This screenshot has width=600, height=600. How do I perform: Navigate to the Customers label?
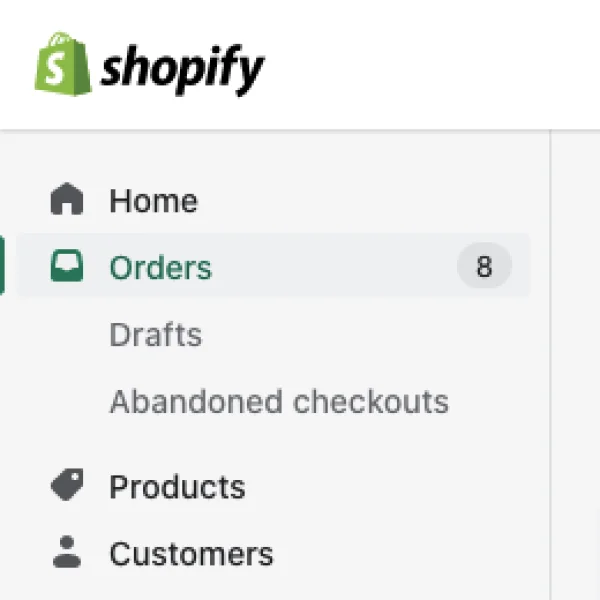point(191,554)
